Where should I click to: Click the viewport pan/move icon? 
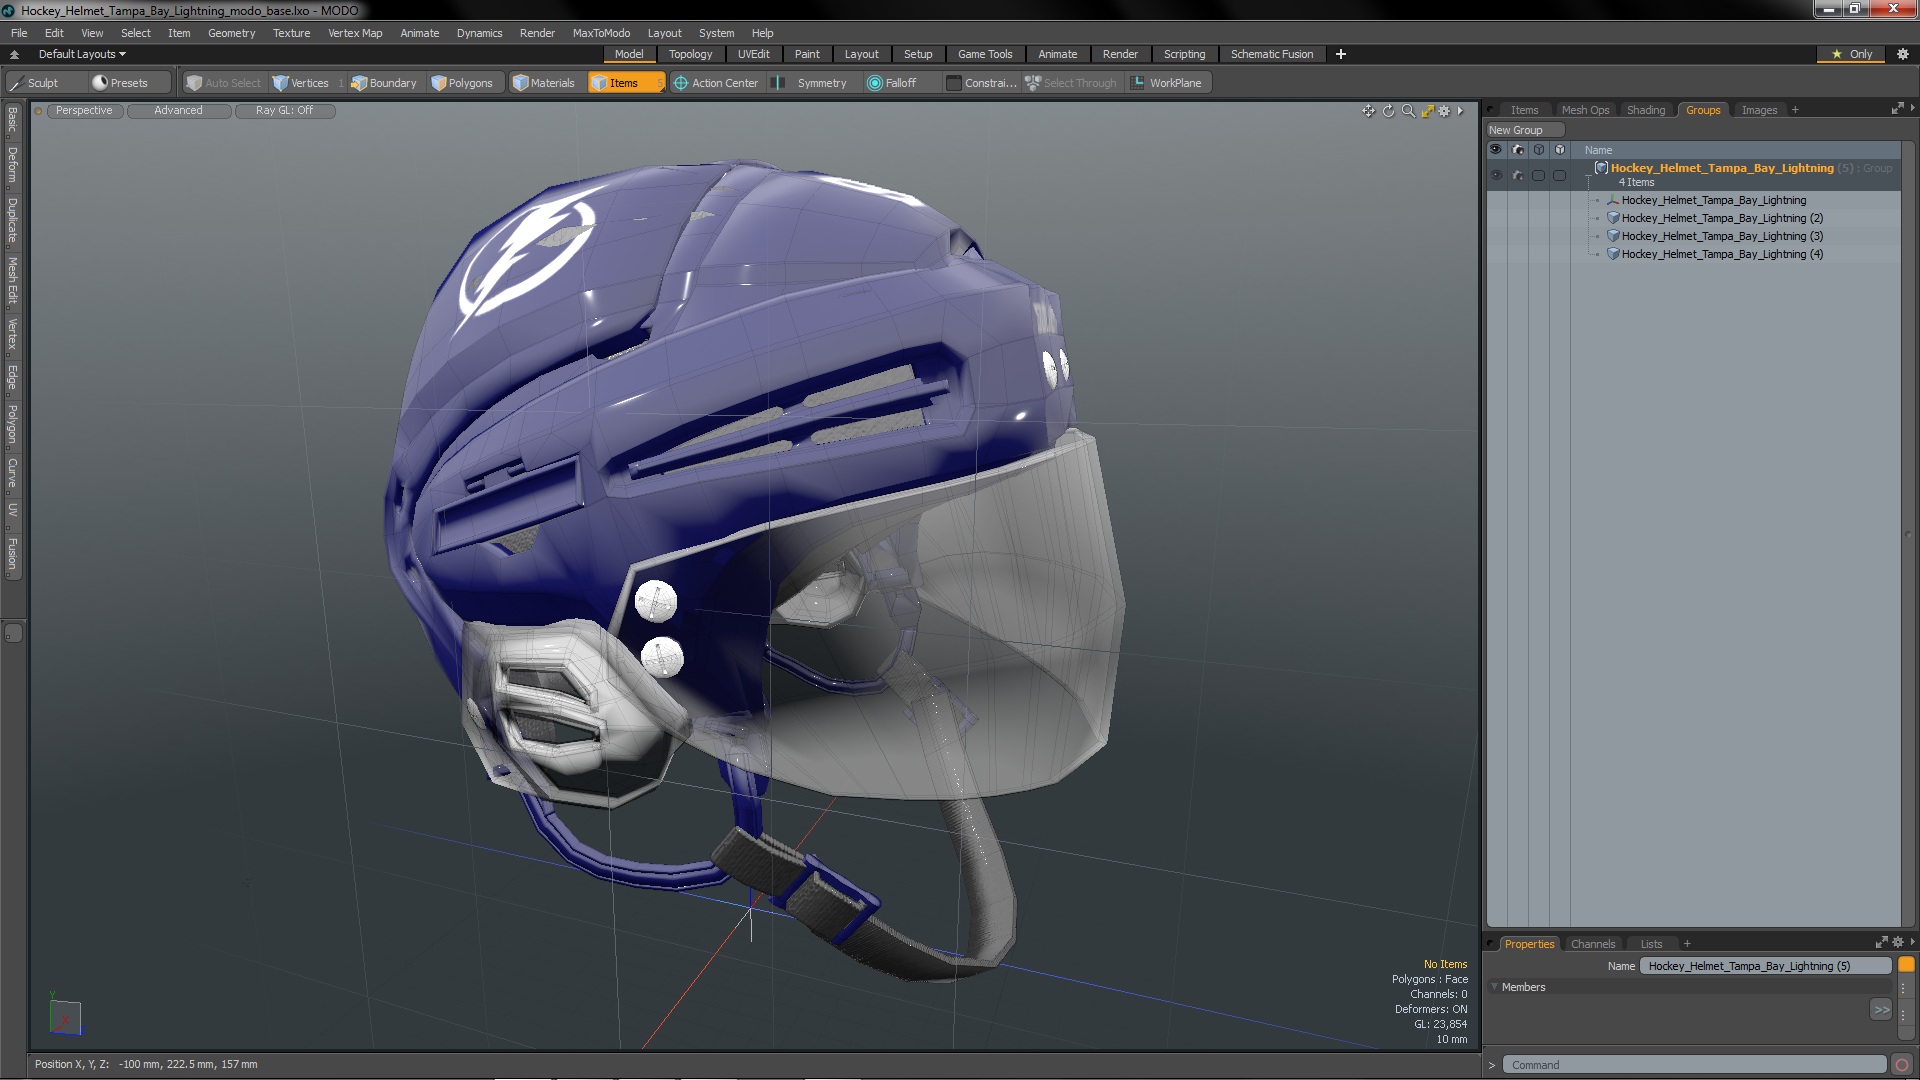[x=1368, y=111]
